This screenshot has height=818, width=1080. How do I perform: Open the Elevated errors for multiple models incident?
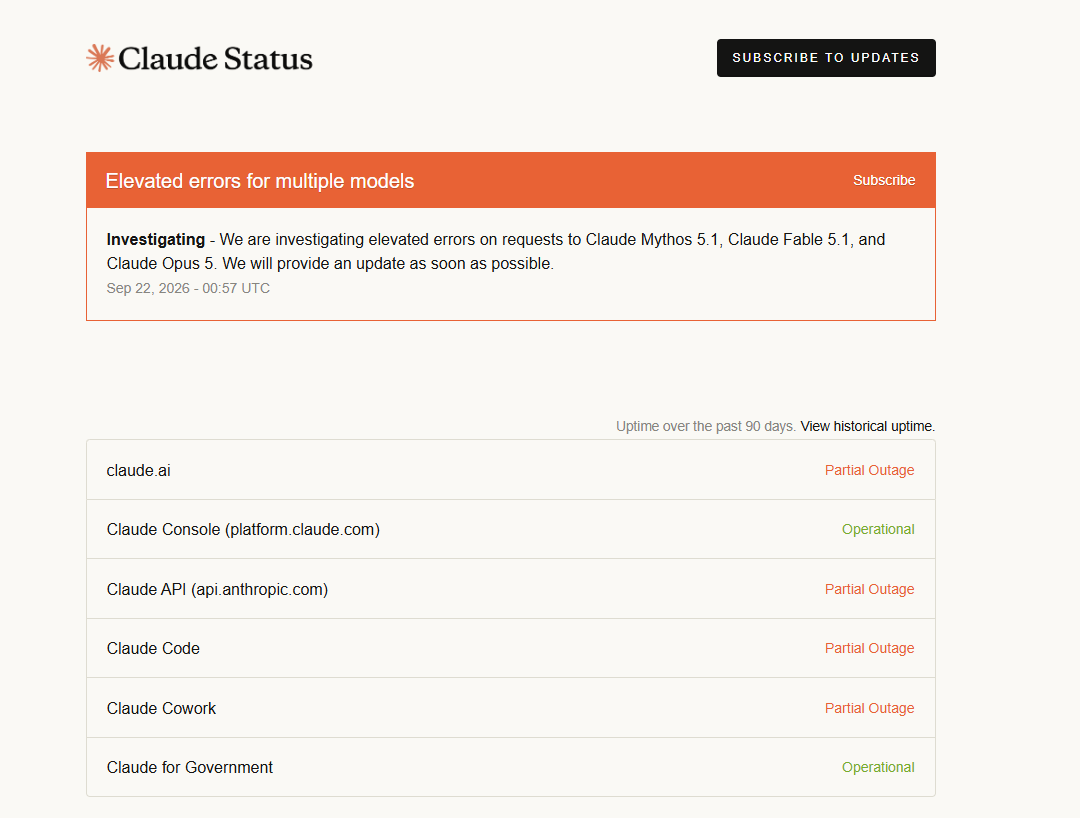pyautogui.click(x=260, y=181)
